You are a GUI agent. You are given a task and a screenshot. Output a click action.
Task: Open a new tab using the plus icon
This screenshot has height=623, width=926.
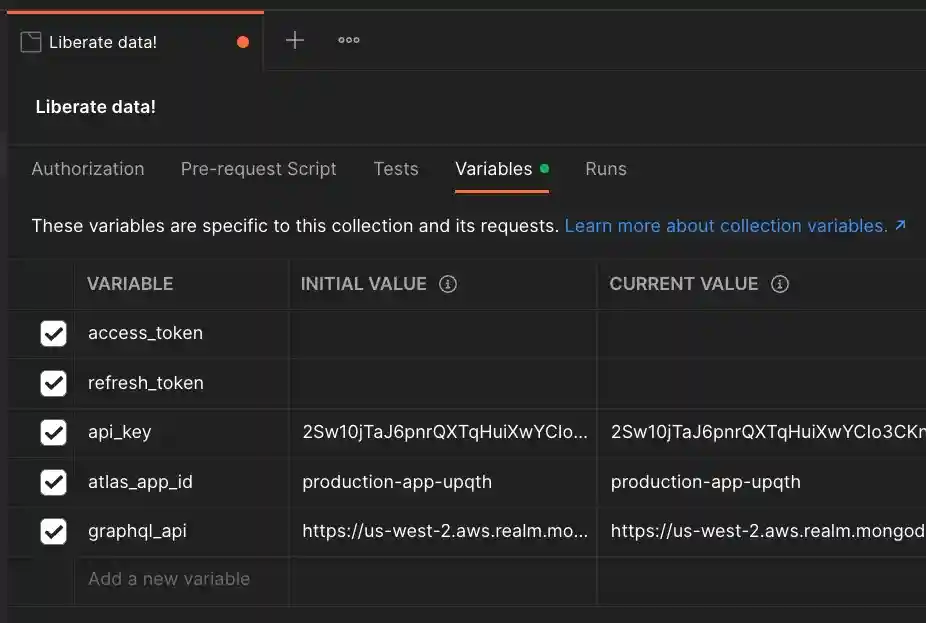tap(294, 40)
